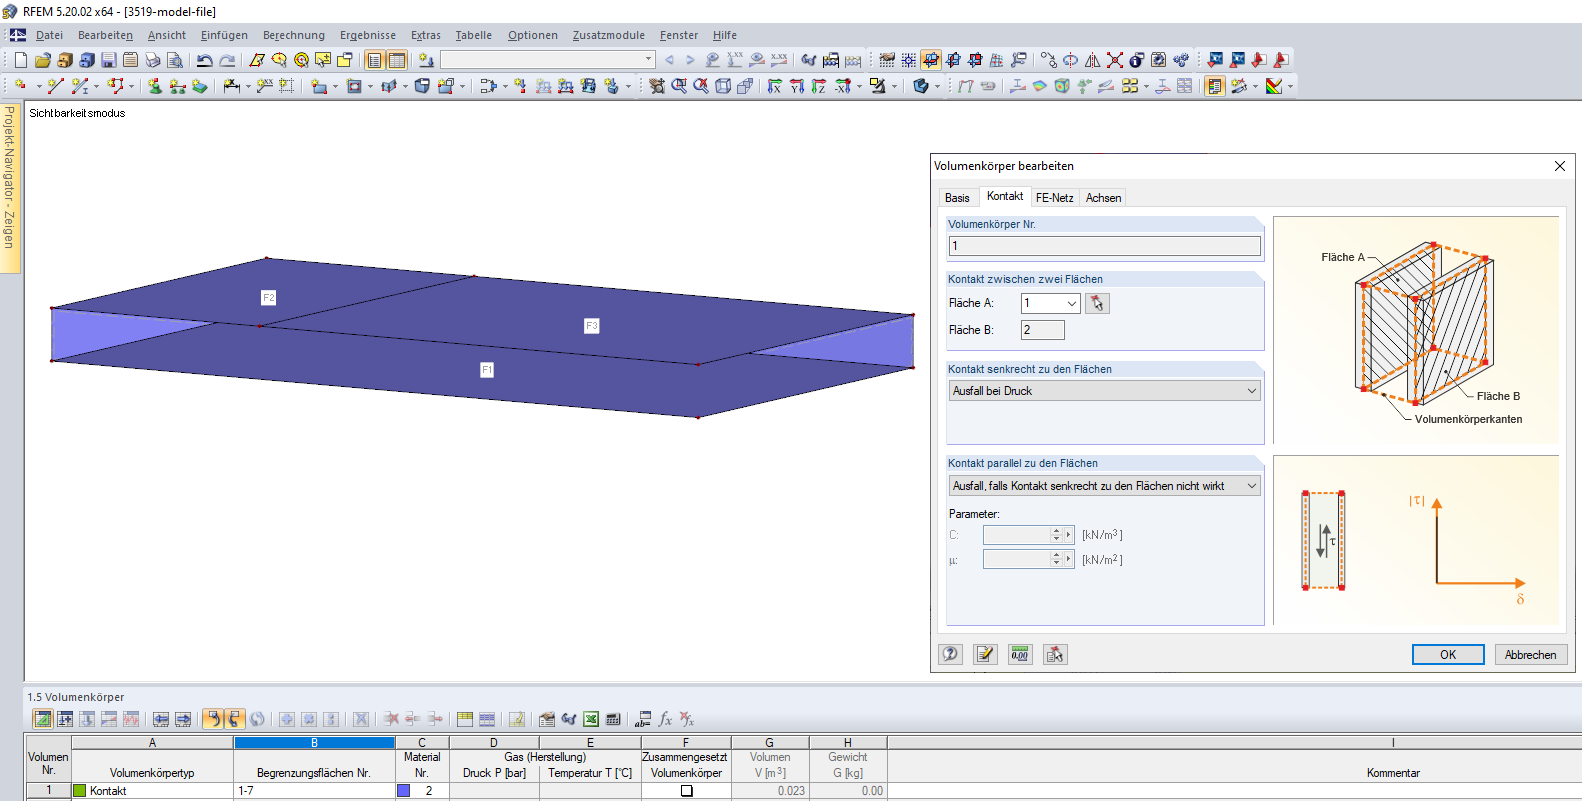Open the Fläche A dropdown
Screen dimensions: 1582x801
pyautogui.click(x=1072, y=303)
